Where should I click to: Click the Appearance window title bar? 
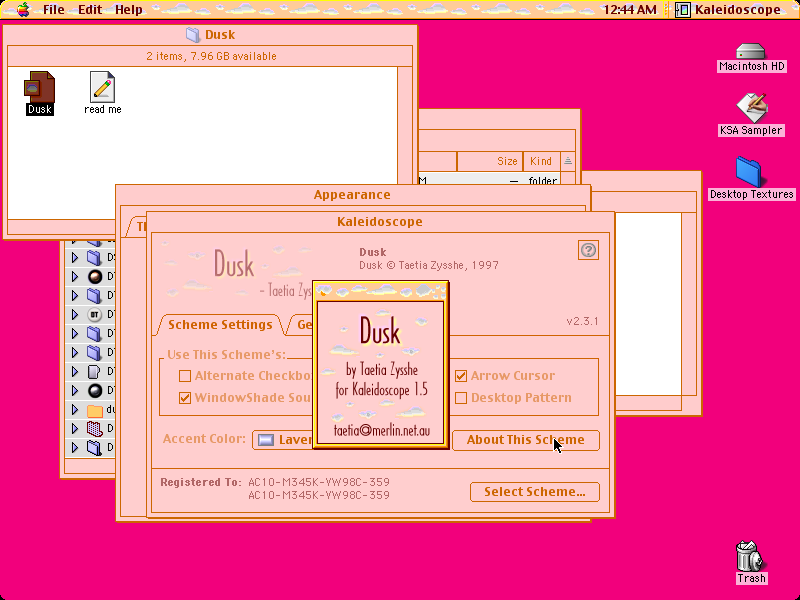point(352,195)
